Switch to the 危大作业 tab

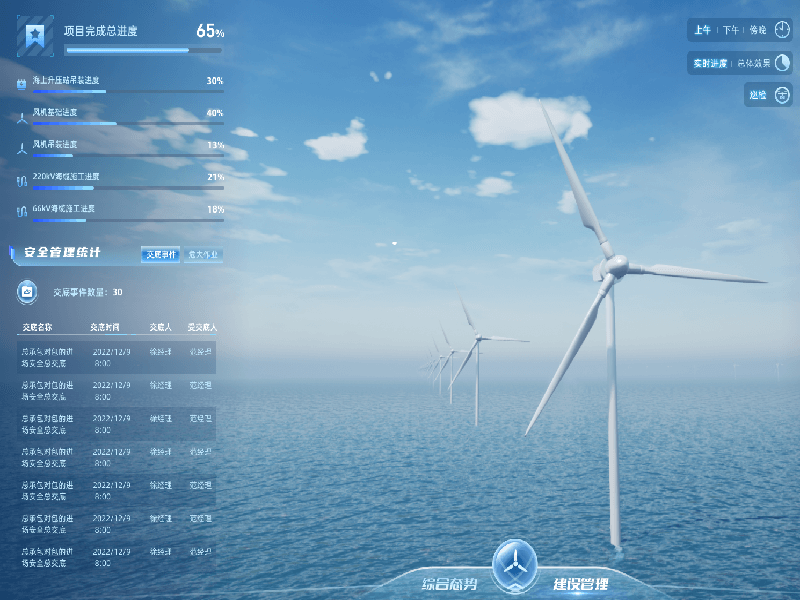(204, 255)
